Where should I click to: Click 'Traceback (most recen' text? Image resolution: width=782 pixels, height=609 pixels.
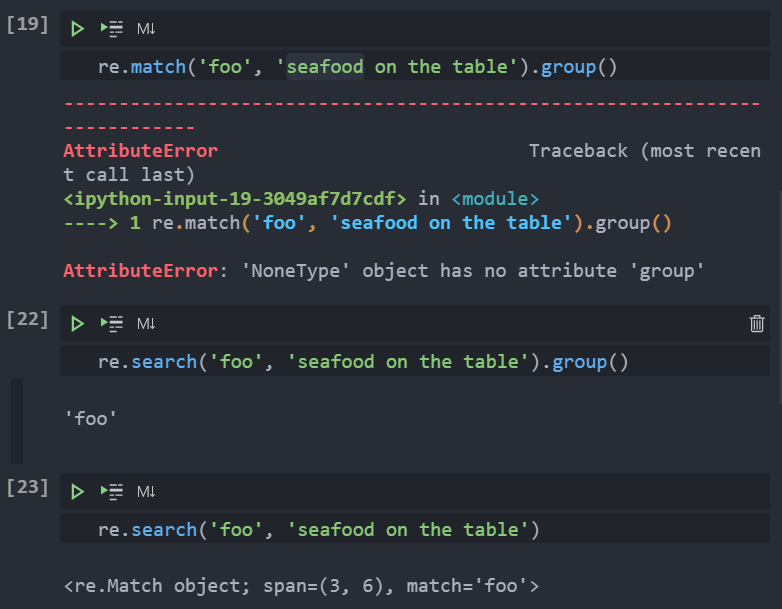pyautogui.click(x=644, y=151)
